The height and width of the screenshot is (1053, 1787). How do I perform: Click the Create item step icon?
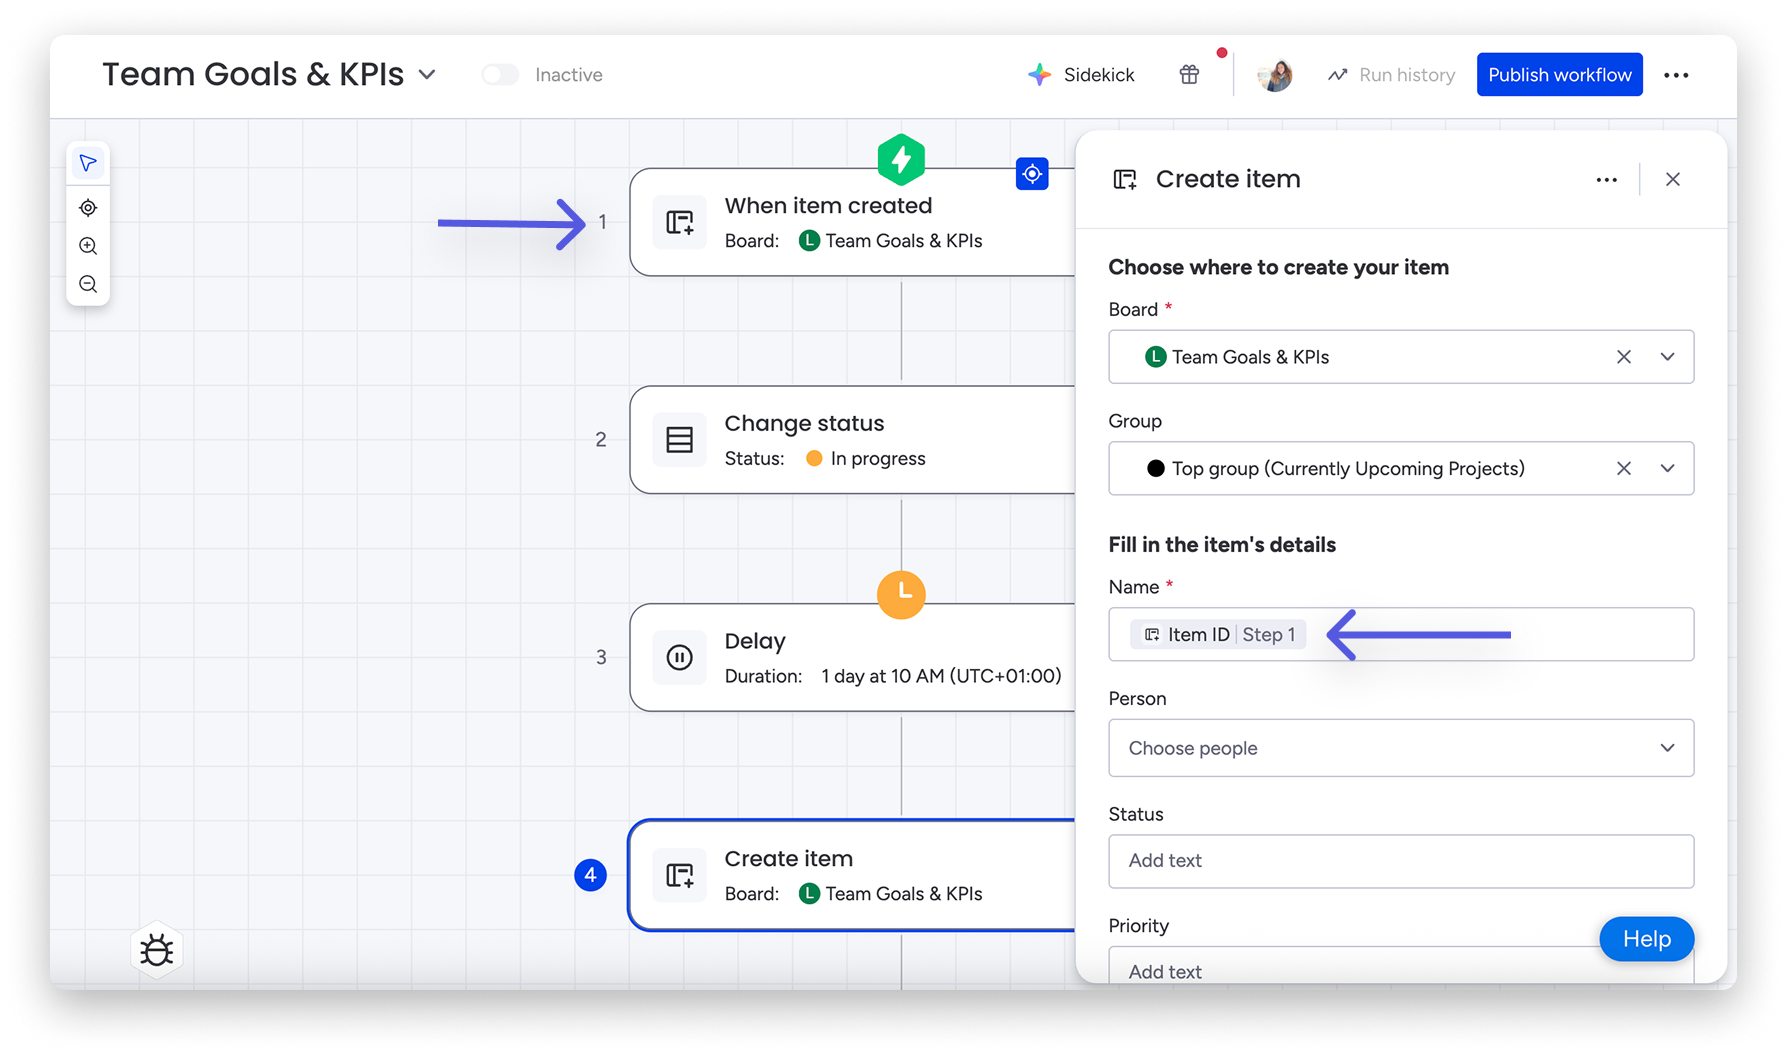point(680,875)
